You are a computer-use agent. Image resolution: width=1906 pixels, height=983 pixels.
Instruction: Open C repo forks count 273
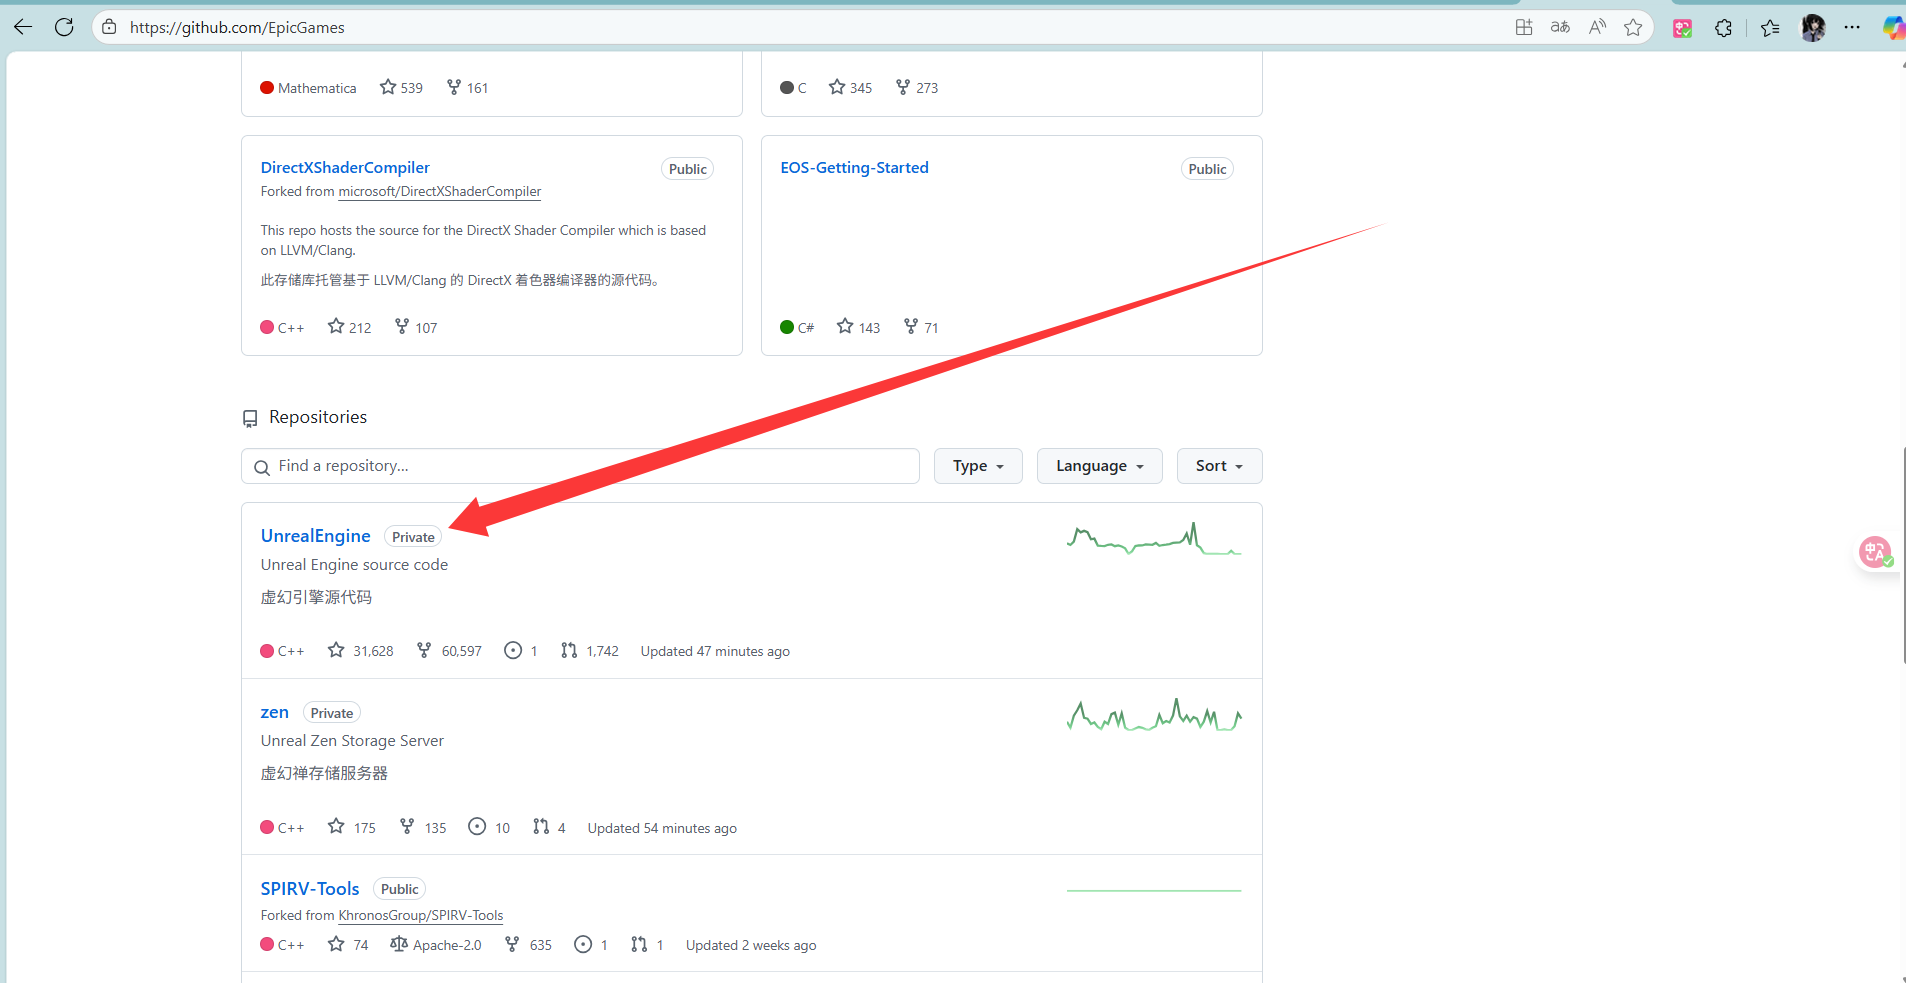(x=917, y=87)
